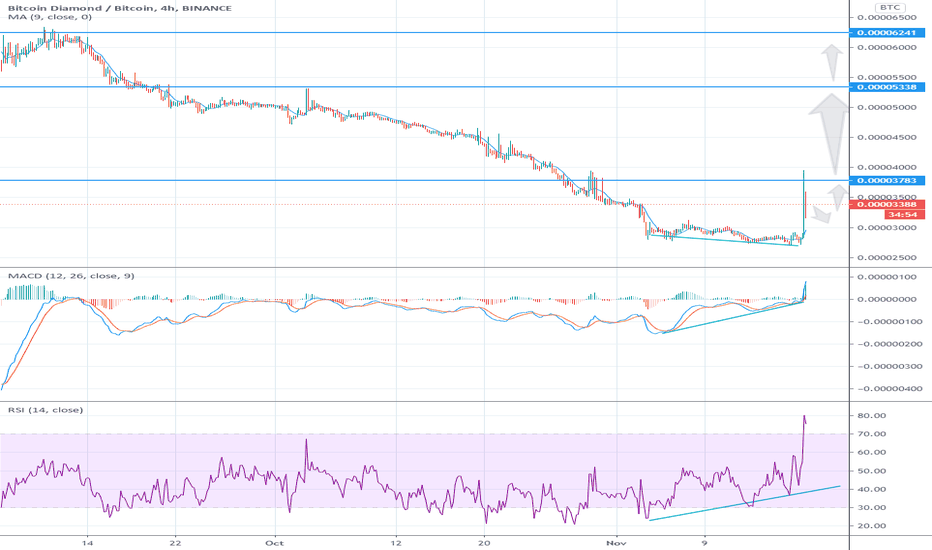Select the Bitcoin Diamond / Bitcoin symbol title
The image size is (932, 550).
pos(119,8)
